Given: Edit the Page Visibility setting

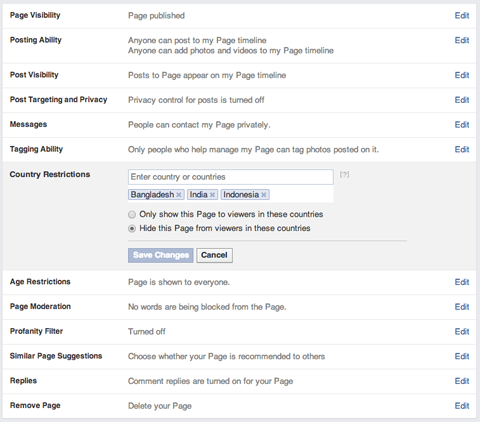Looking at the screenshot, I should coord(462,16).
